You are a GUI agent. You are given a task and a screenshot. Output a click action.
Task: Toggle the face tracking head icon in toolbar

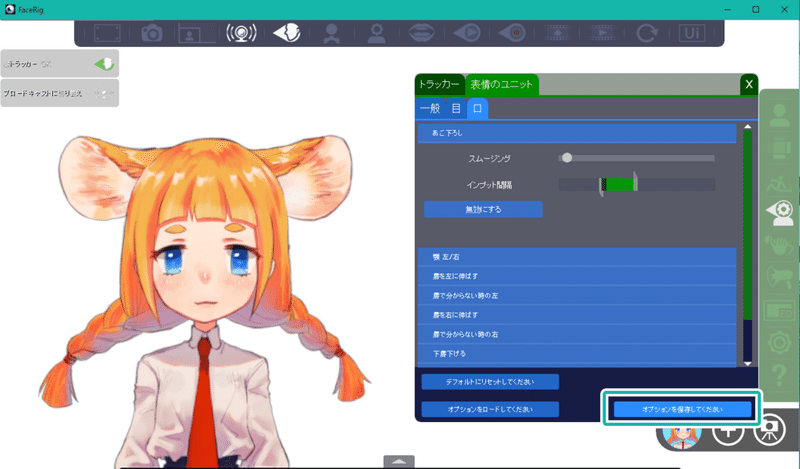[287, 33]
